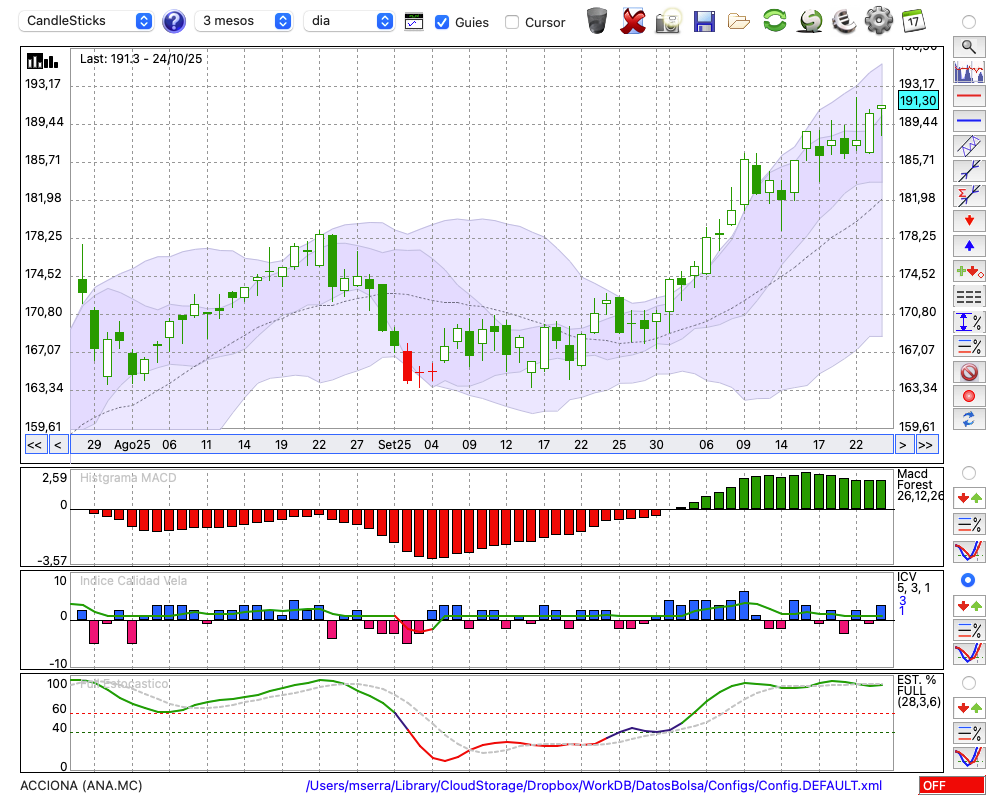
Task: Step forward with > button
Action: [x=902, y=445]
